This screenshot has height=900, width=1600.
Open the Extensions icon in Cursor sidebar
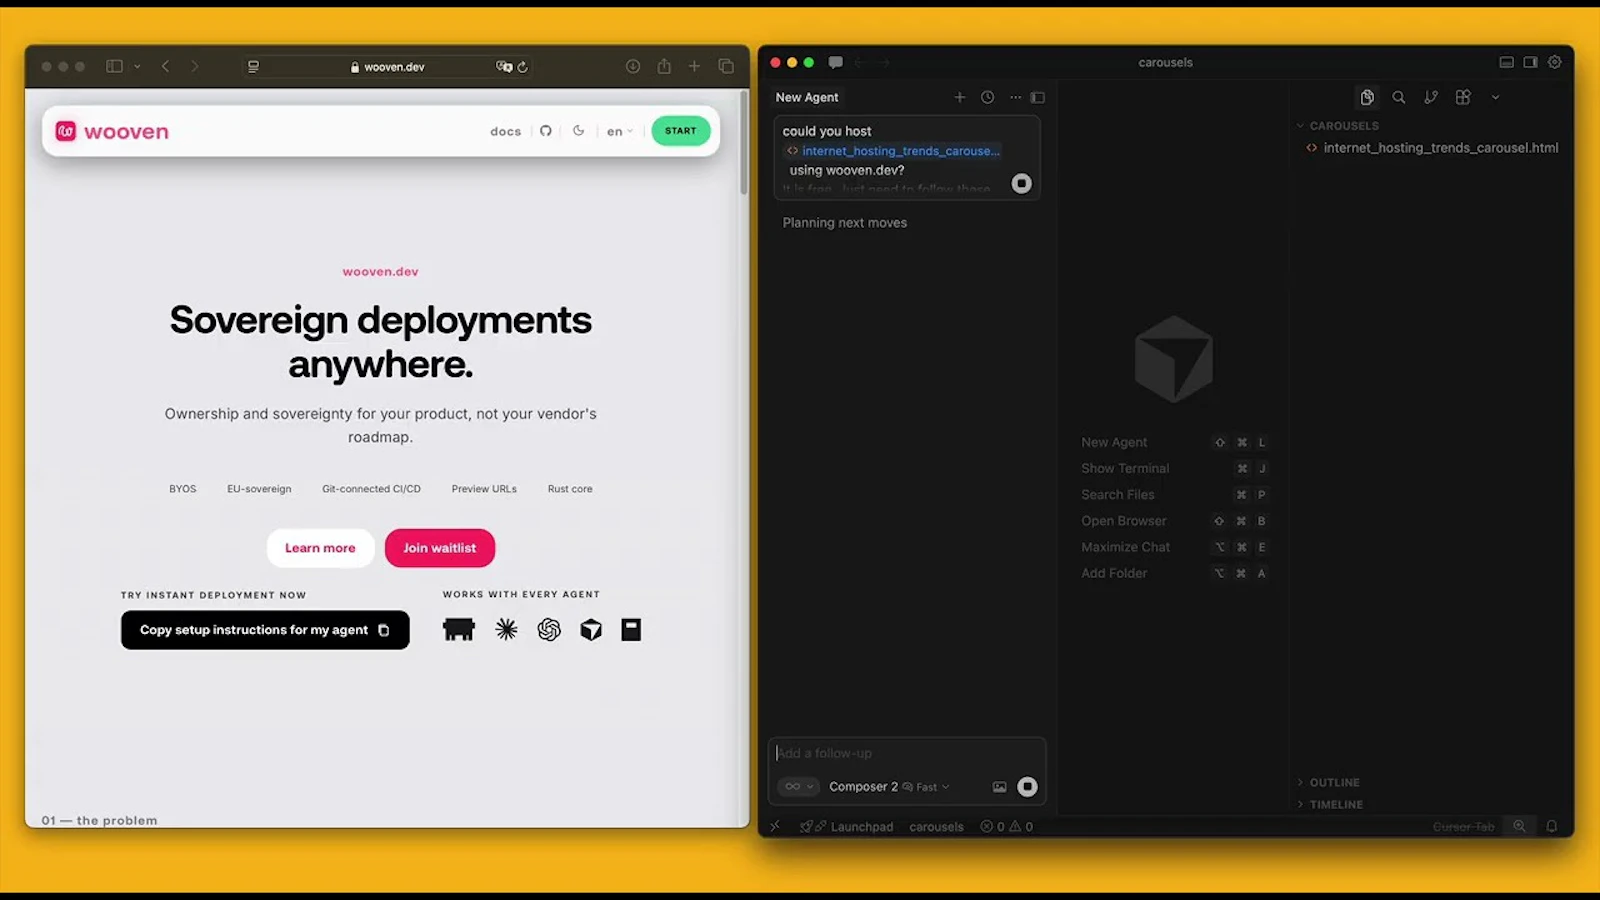[x=1463, y=97]
